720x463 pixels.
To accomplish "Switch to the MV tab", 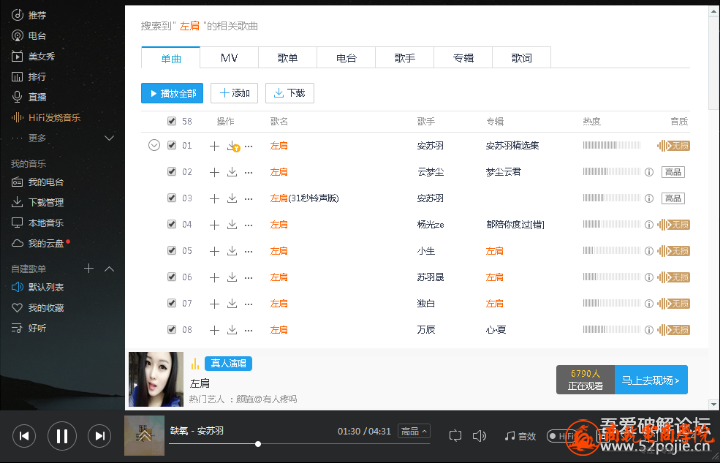I will point(229,57).
